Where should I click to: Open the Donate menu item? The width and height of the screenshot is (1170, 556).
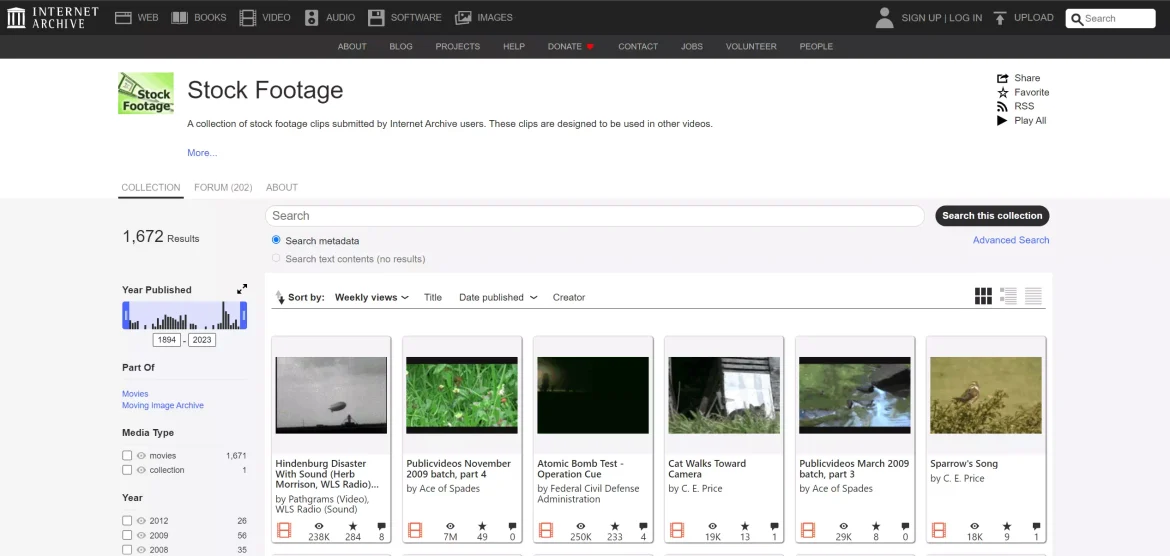pyautogui.click(x=571, y=46)
